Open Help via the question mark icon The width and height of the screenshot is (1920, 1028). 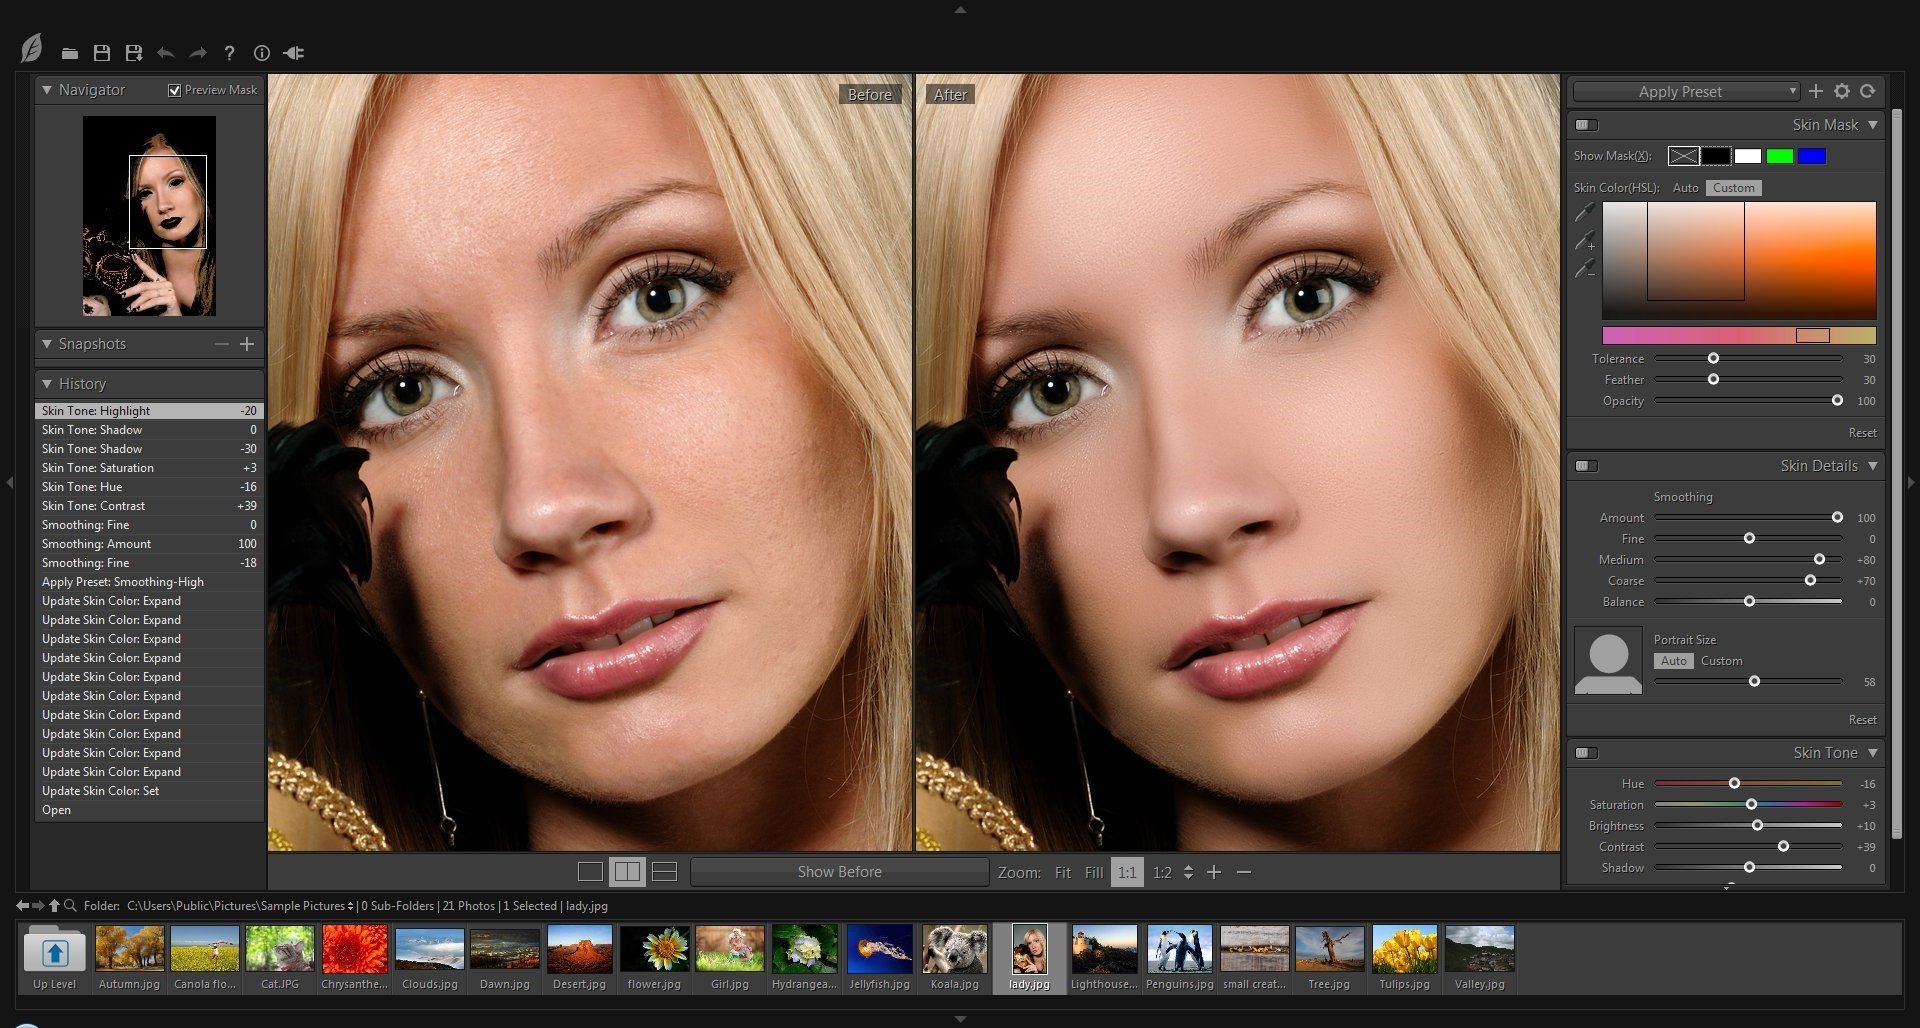point(229,53)
